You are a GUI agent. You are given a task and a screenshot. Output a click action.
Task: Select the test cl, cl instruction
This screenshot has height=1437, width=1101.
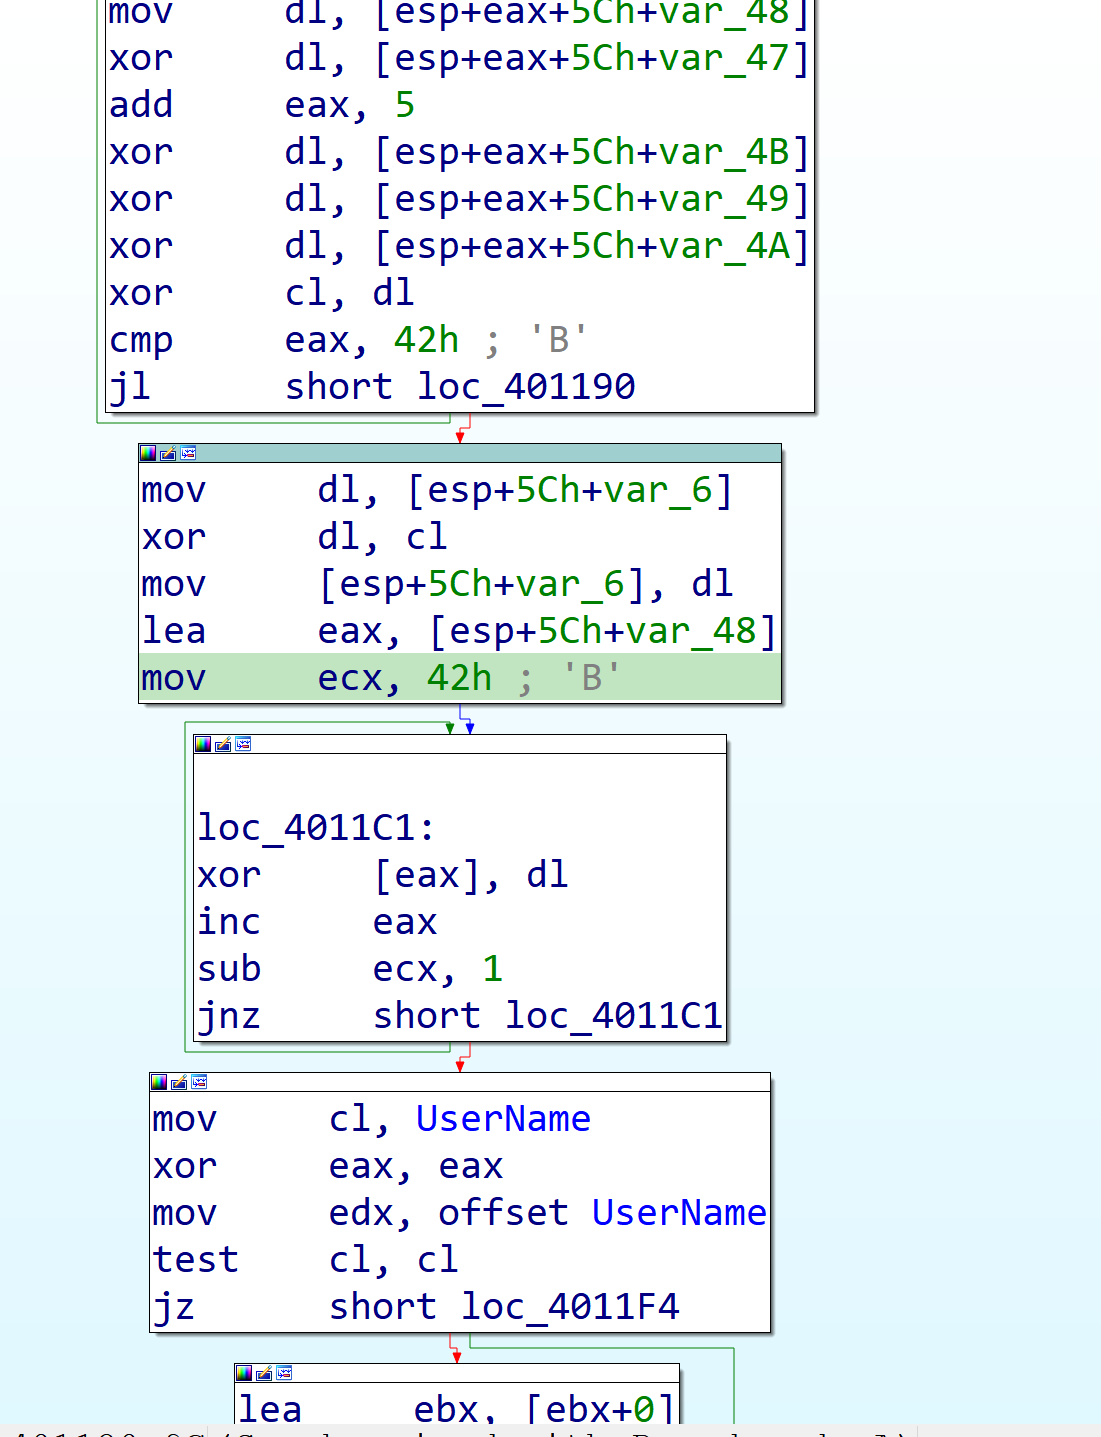[x=305, y=1260]
